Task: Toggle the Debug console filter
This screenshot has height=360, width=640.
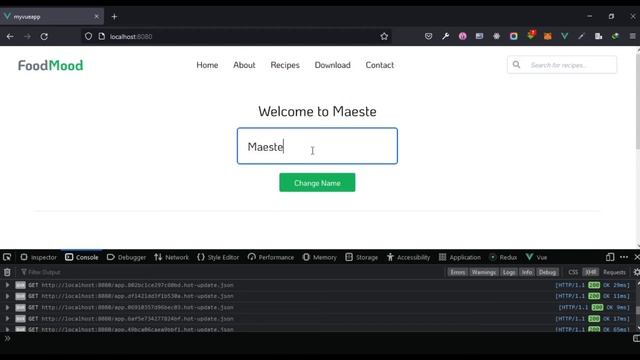Action: tap(547, 272)
